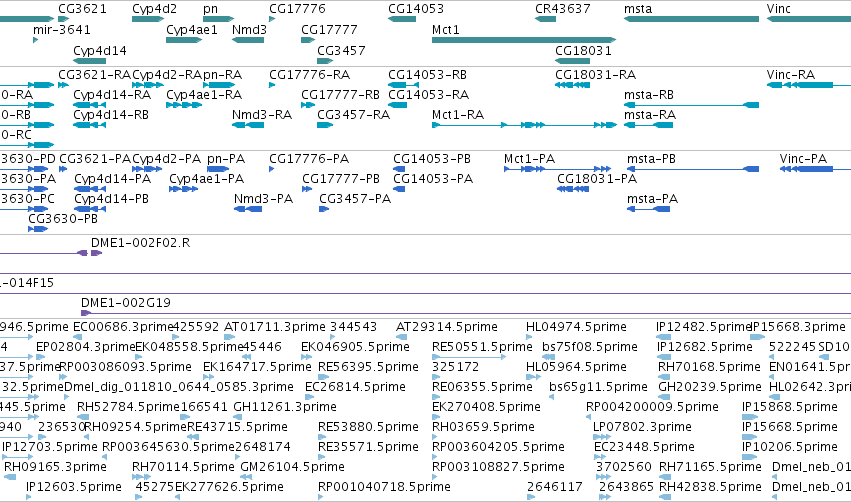851x502 pixels.
Task: Click the HL04974.5prime EST label
Action: point(576,327)
